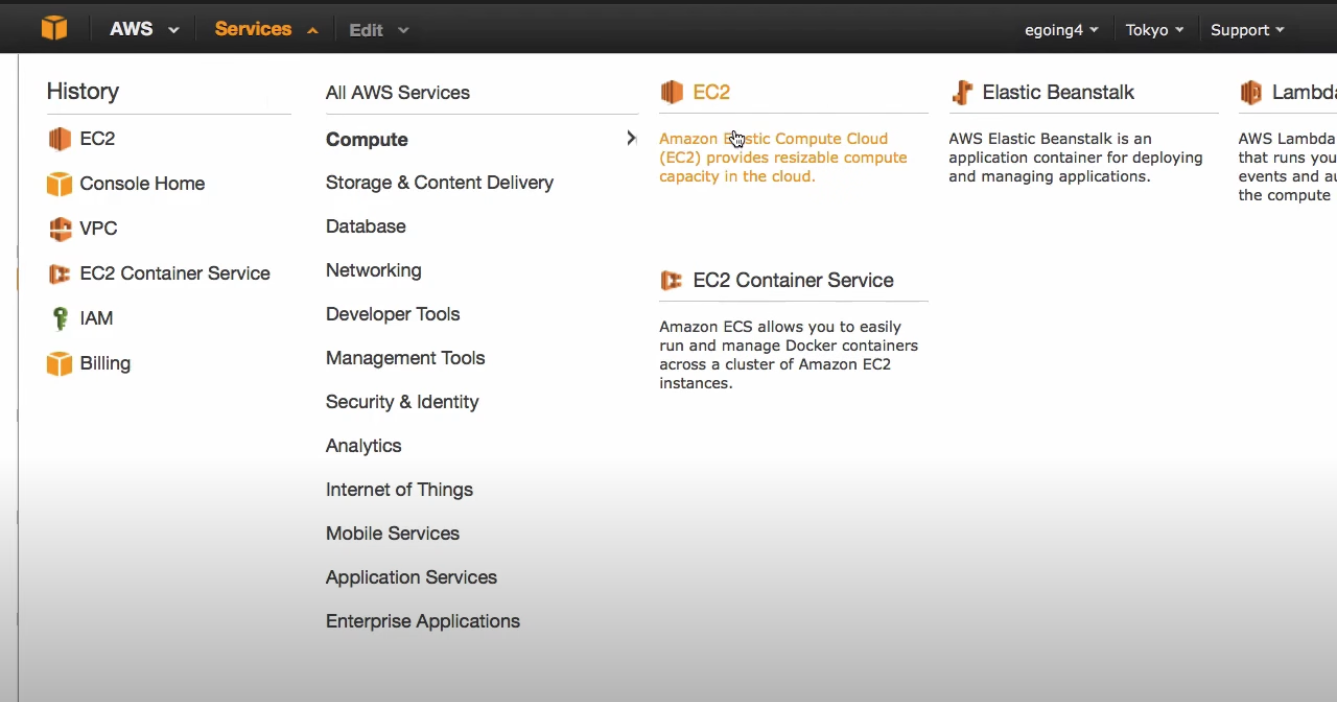Click the Amazon Elastic Compute Cloud description
Screen dimensions: 1337x702
[783, 158]
